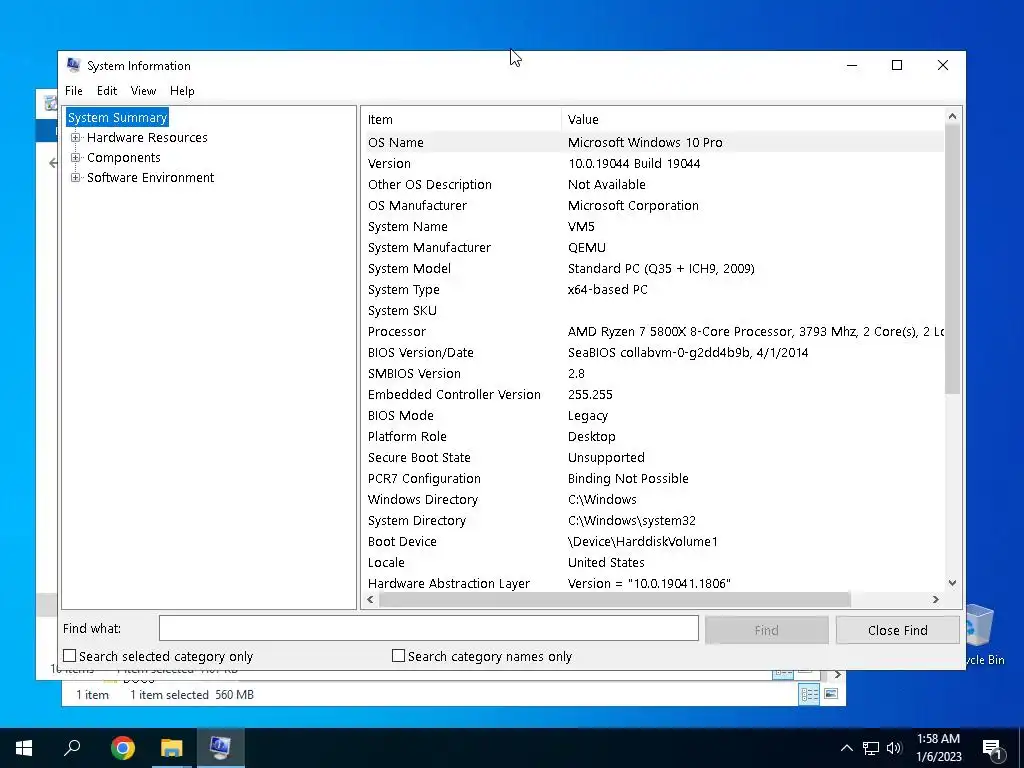Enable Search selected category only
Viewport: 1024px width, 768px height.
click(70, 656)
